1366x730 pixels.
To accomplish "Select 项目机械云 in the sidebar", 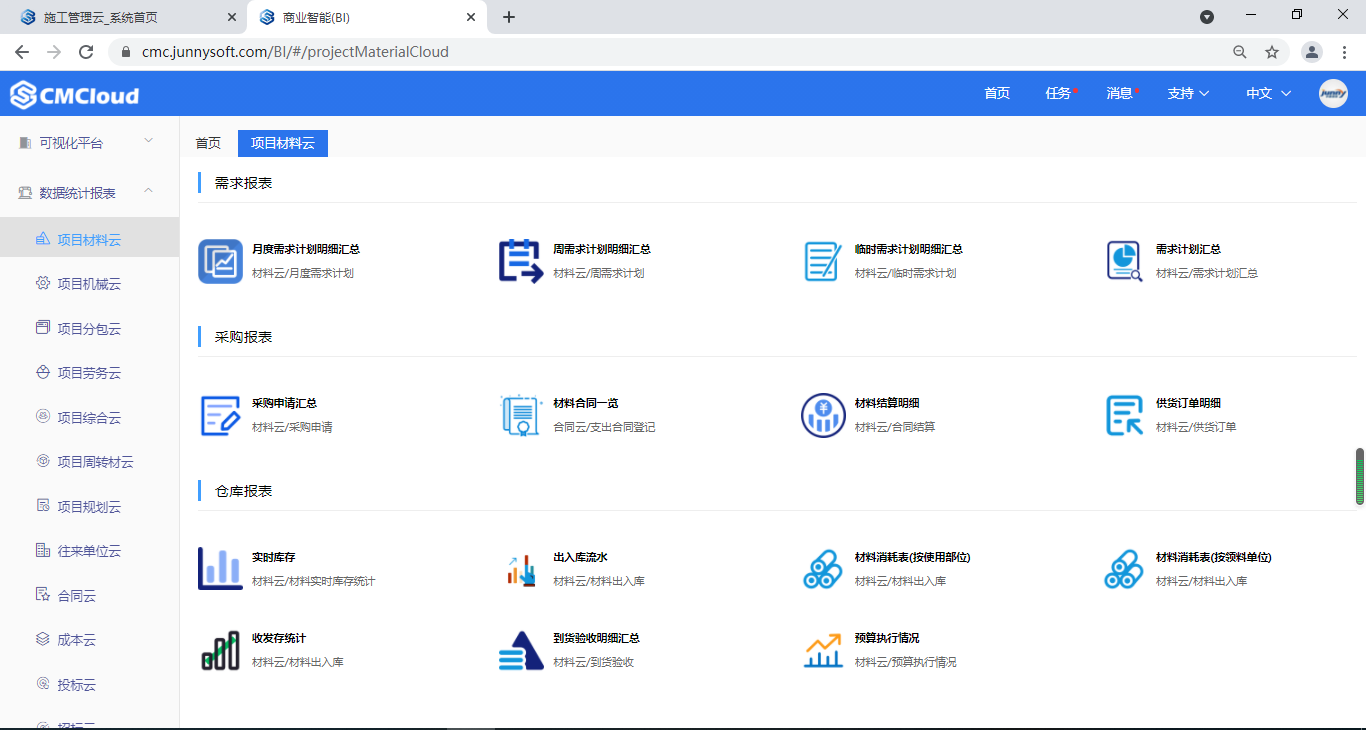I will [x=89, y=284].
